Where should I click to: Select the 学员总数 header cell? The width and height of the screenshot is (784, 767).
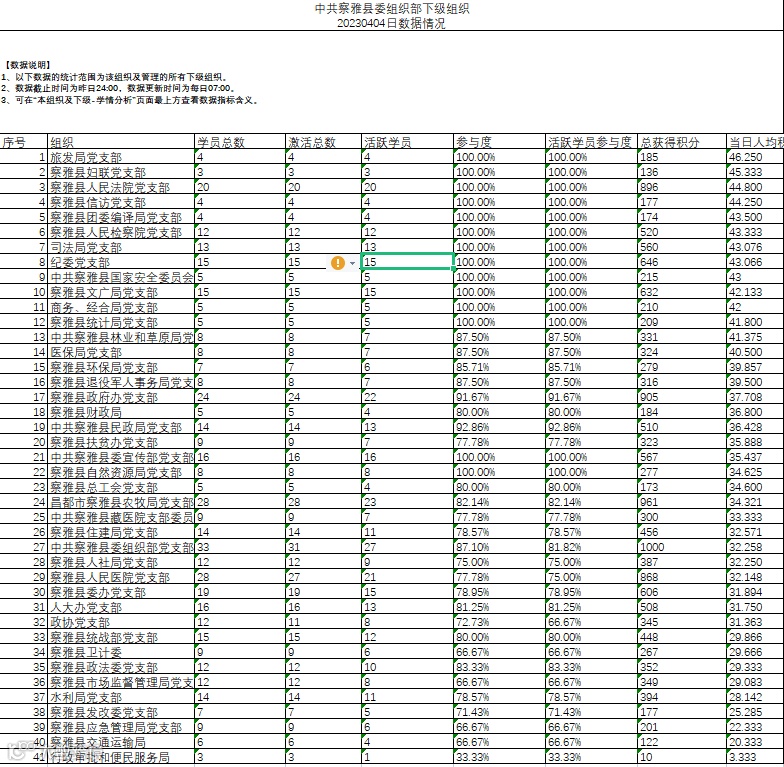(240, 142)
